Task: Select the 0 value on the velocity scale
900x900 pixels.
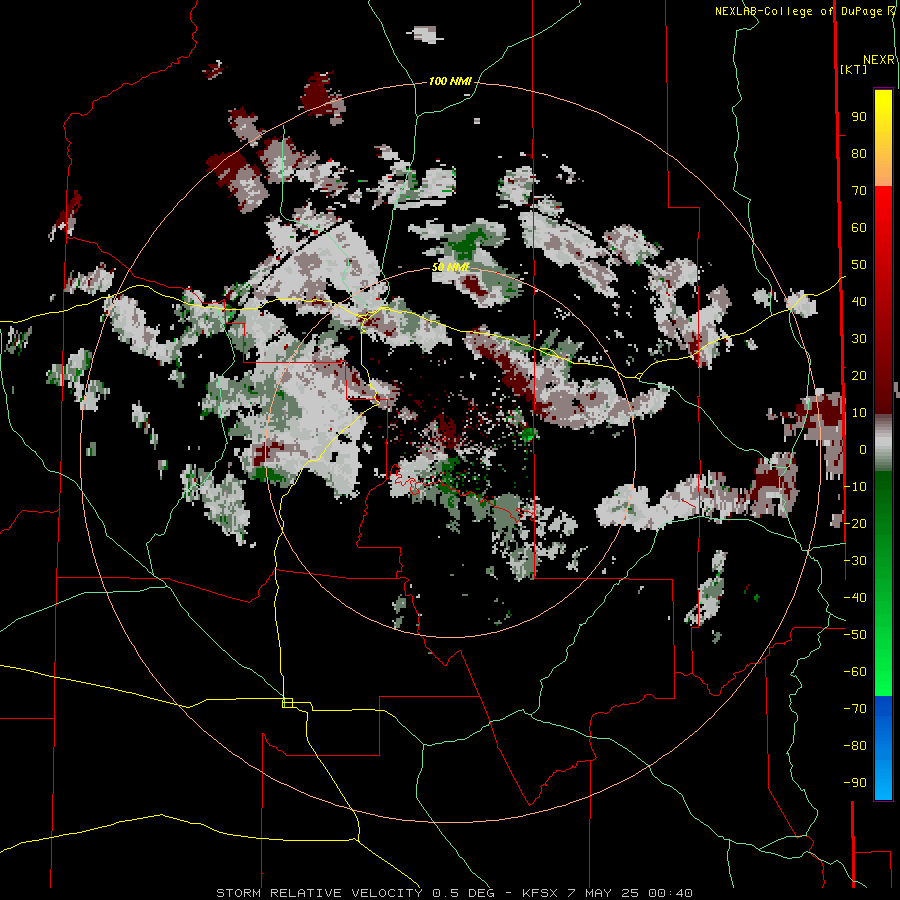Action: coord(863,450)
